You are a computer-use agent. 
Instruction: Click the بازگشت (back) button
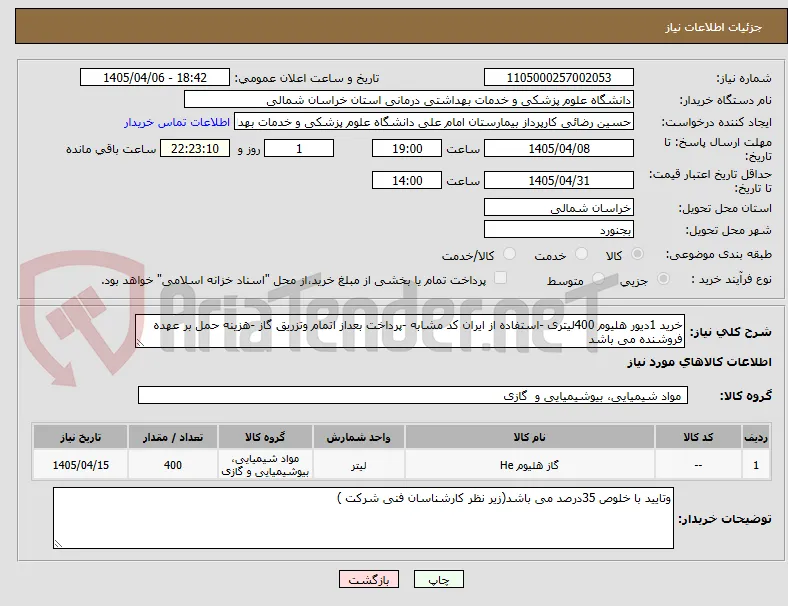369,579
